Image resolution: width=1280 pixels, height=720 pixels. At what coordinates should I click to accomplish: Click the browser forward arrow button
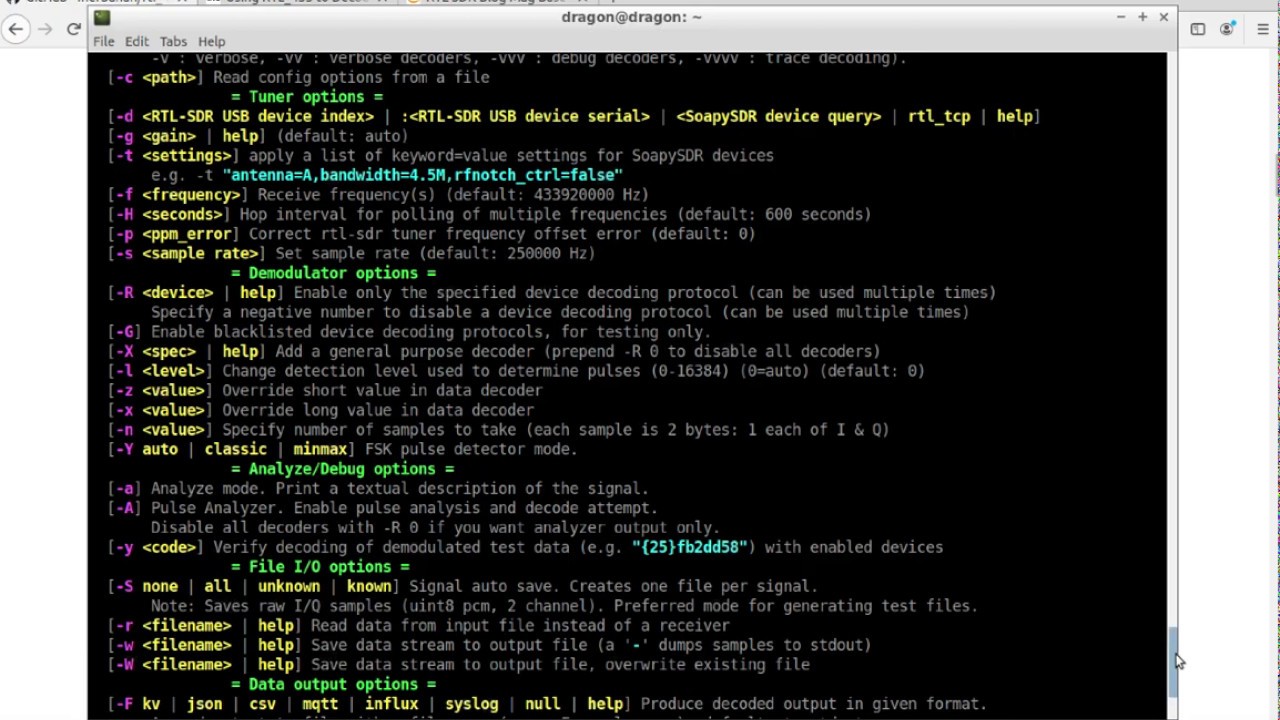pos(44,29)
